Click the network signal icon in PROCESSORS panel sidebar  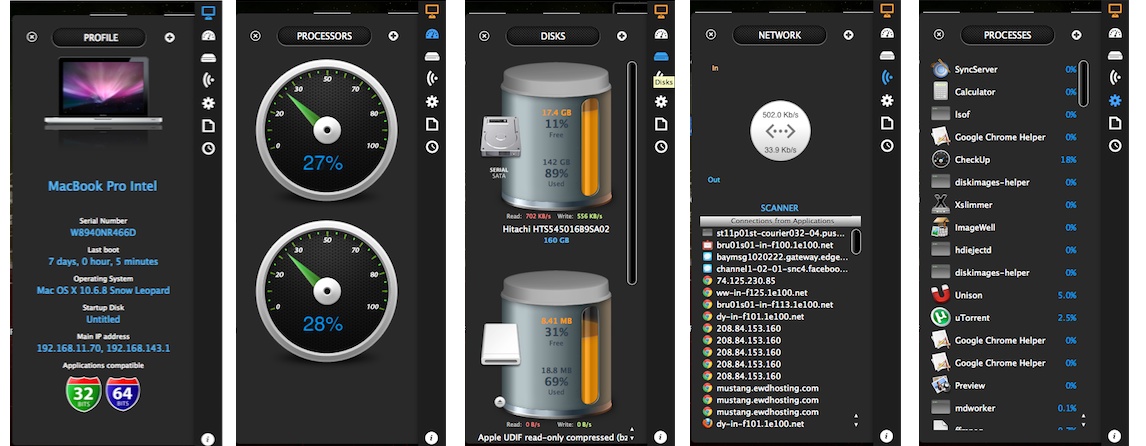pyautogui.click(x=432, y=78)
